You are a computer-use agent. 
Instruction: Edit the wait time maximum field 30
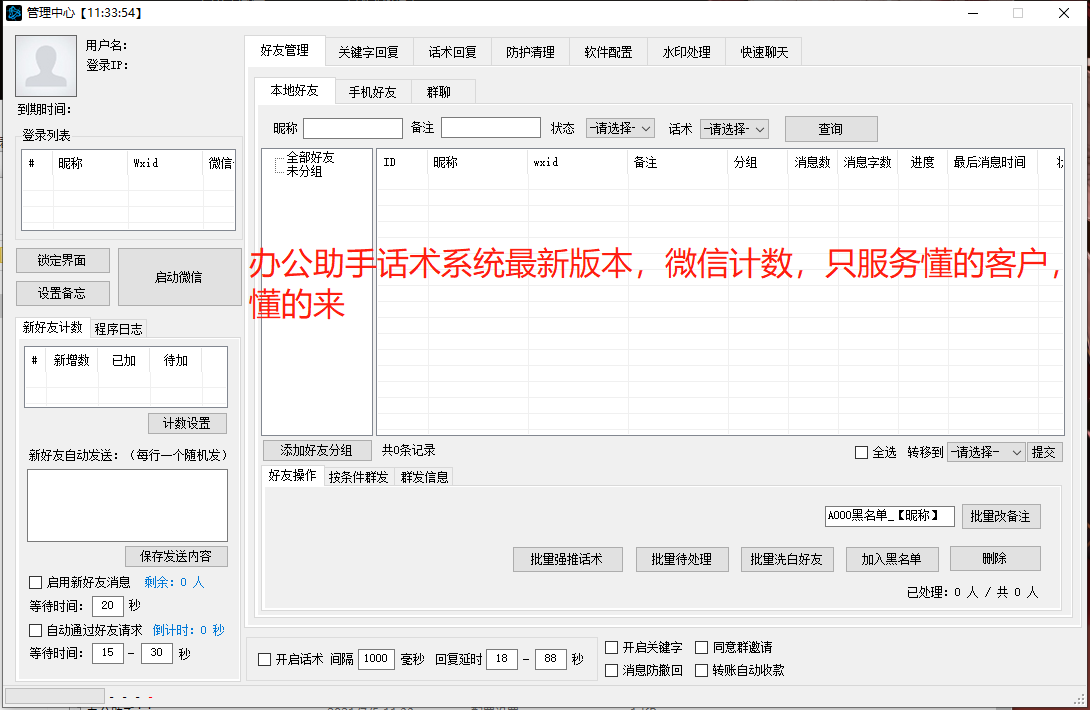pos(156,653)
